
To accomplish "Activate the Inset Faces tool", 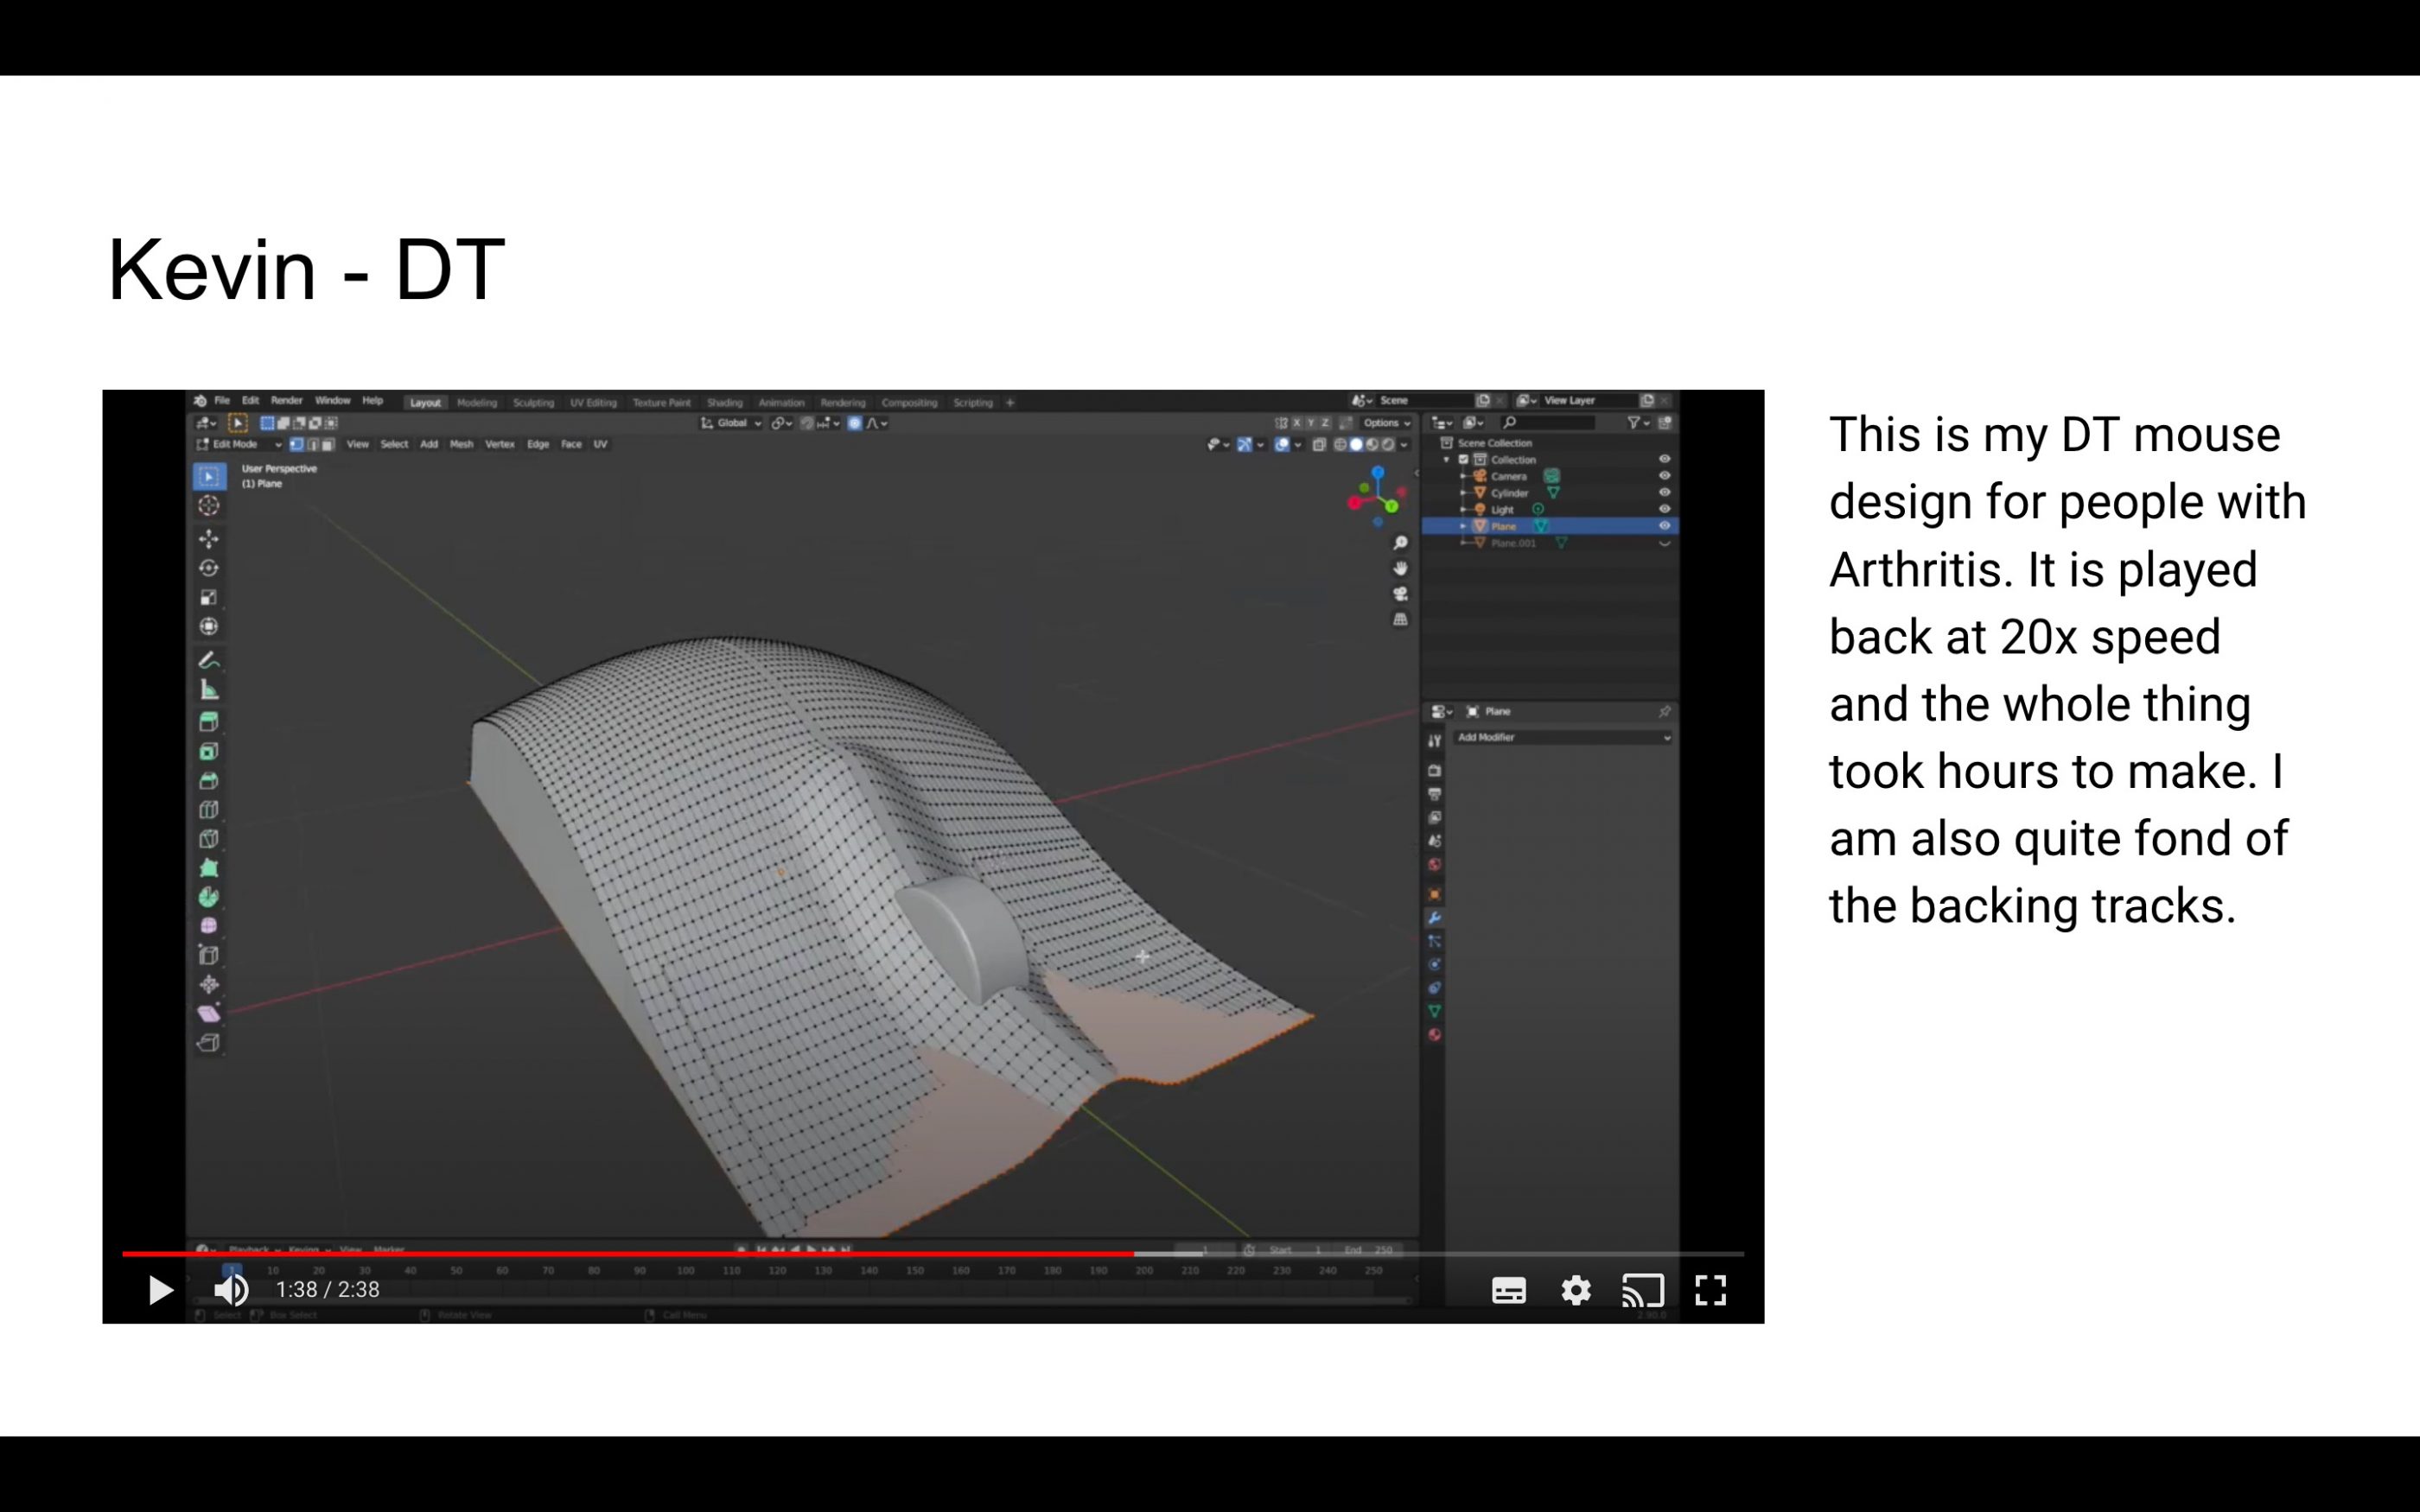I will click(x=209, y=752).
